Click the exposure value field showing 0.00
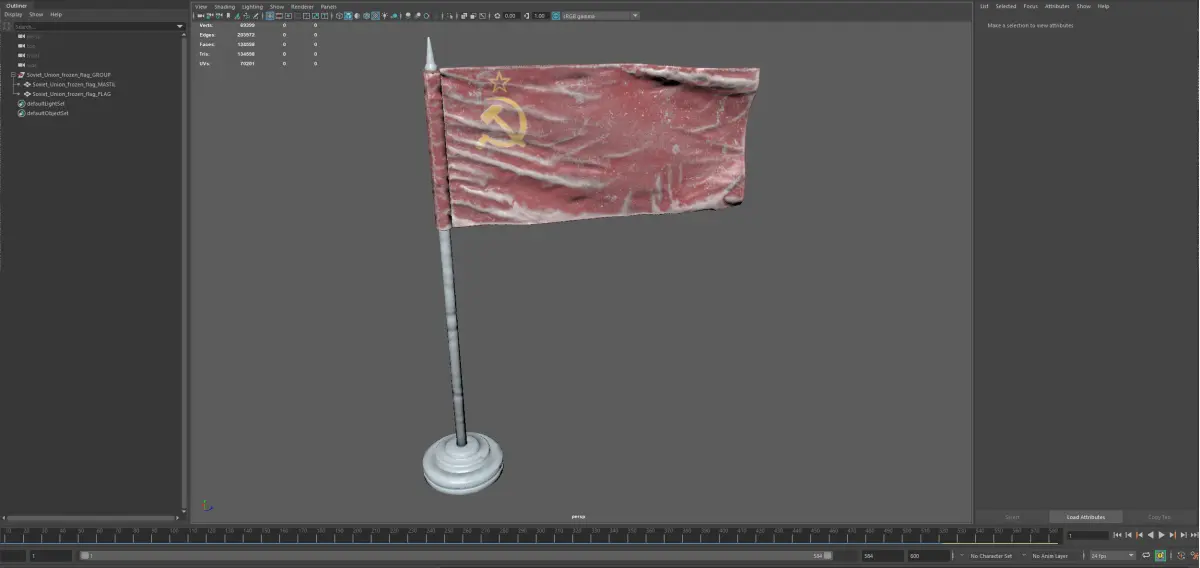Viewport: 1200px width, 568px height. click(510, 16)
